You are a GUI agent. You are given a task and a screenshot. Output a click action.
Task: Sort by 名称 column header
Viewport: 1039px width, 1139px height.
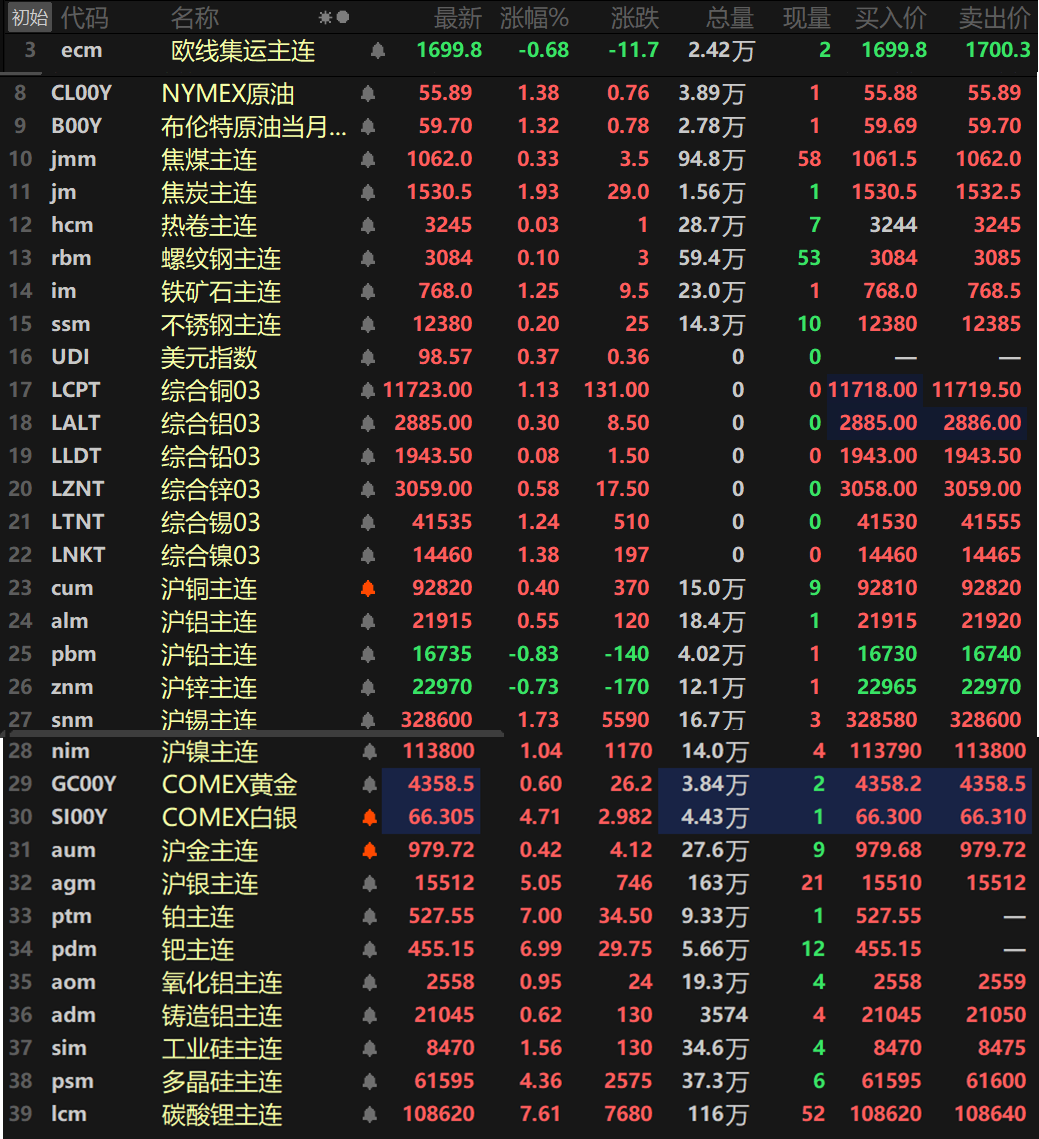pyautogui.click(x=195, y=17)
